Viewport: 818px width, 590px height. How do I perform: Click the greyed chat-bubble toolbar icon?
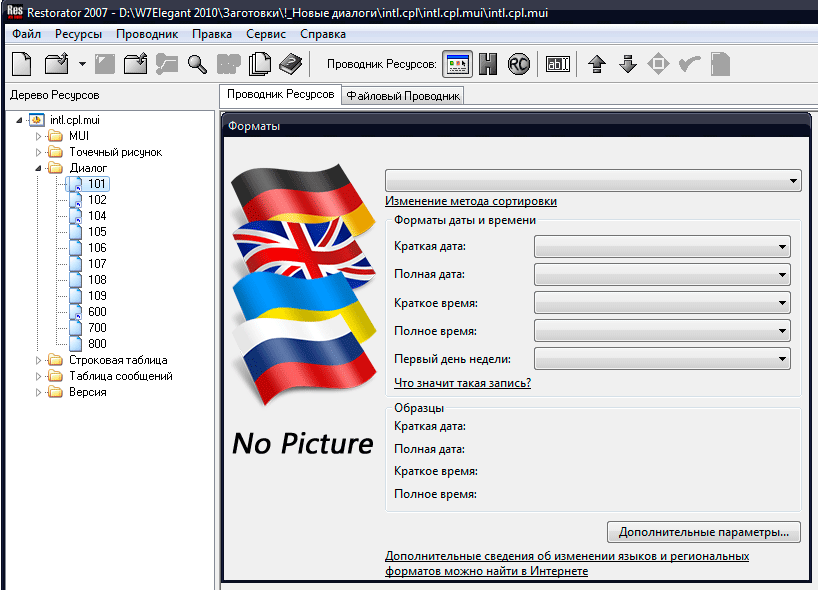click(x=166, y=64)
